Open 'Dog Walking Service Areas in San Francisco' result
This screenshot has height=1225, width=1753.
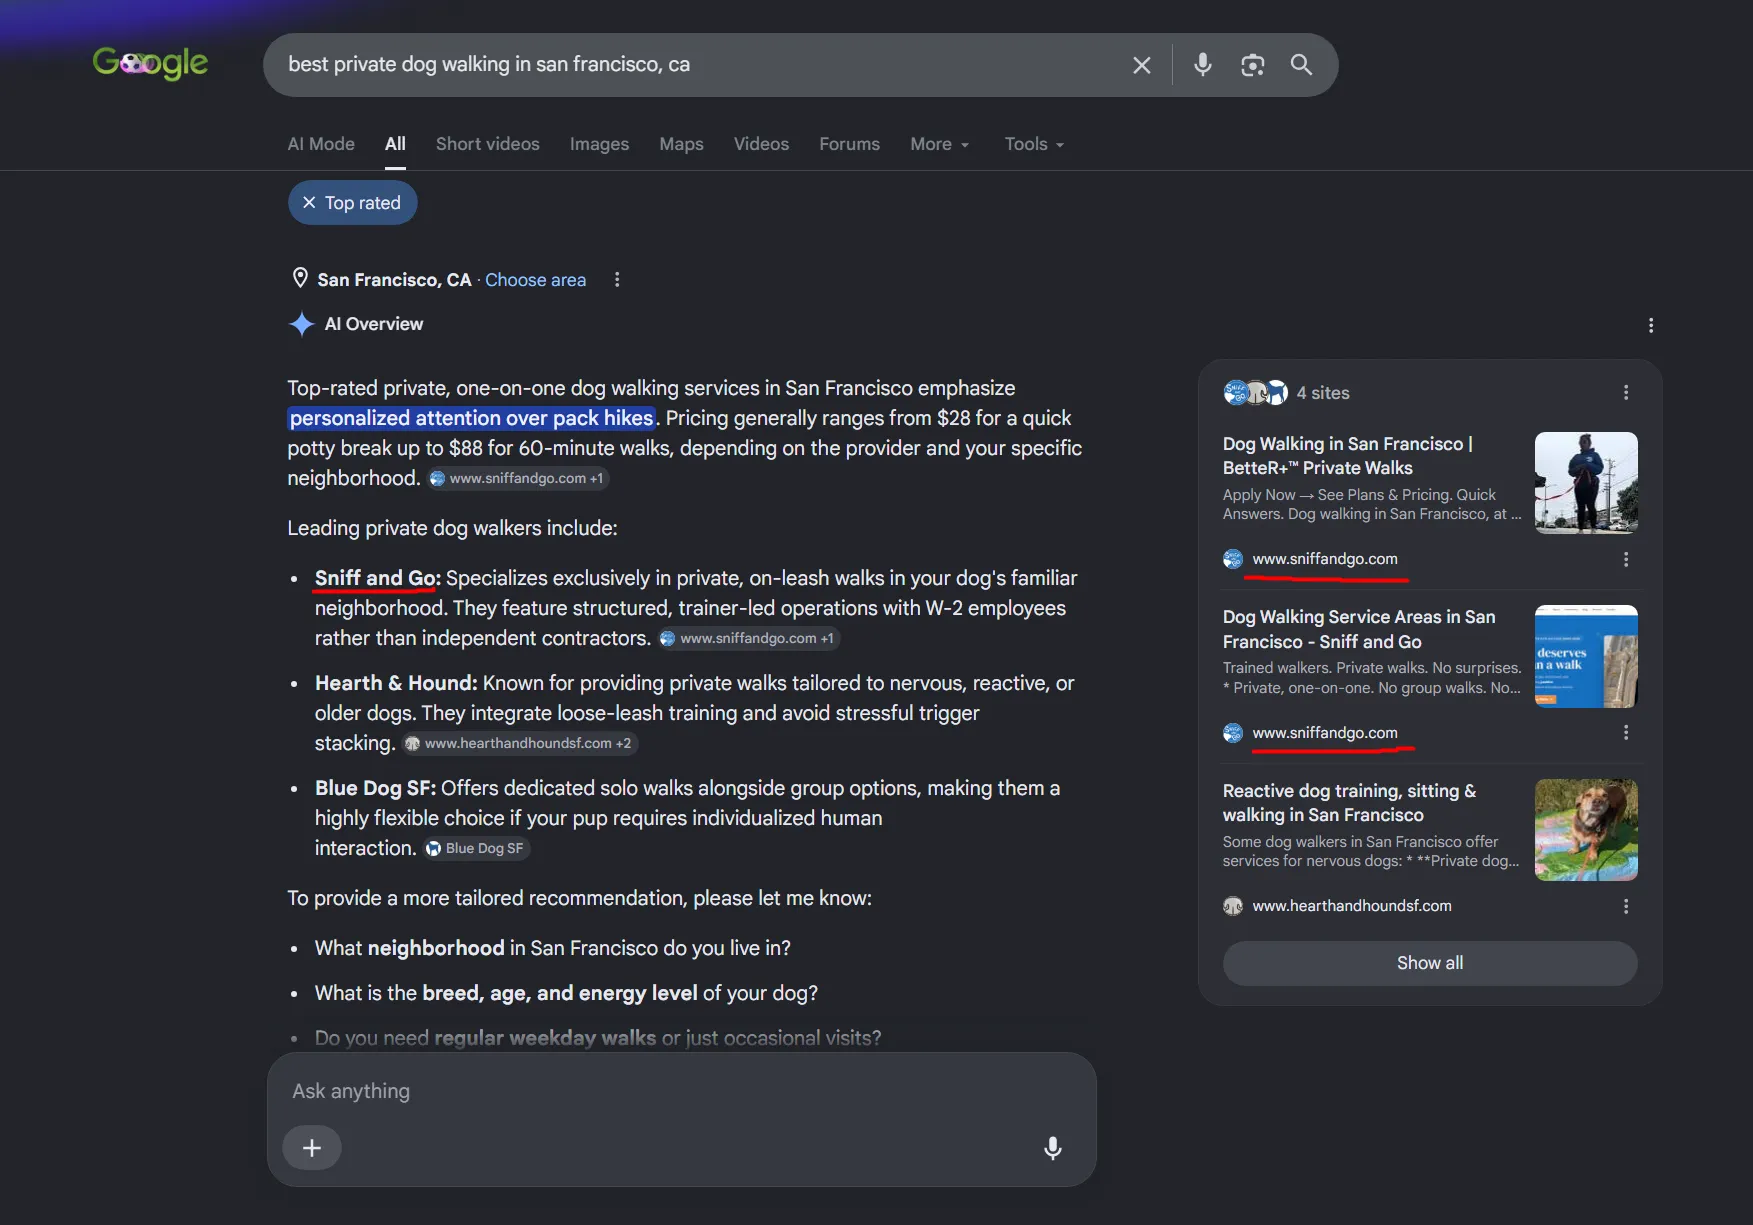pyautogui.click(x=1359, y=629)
